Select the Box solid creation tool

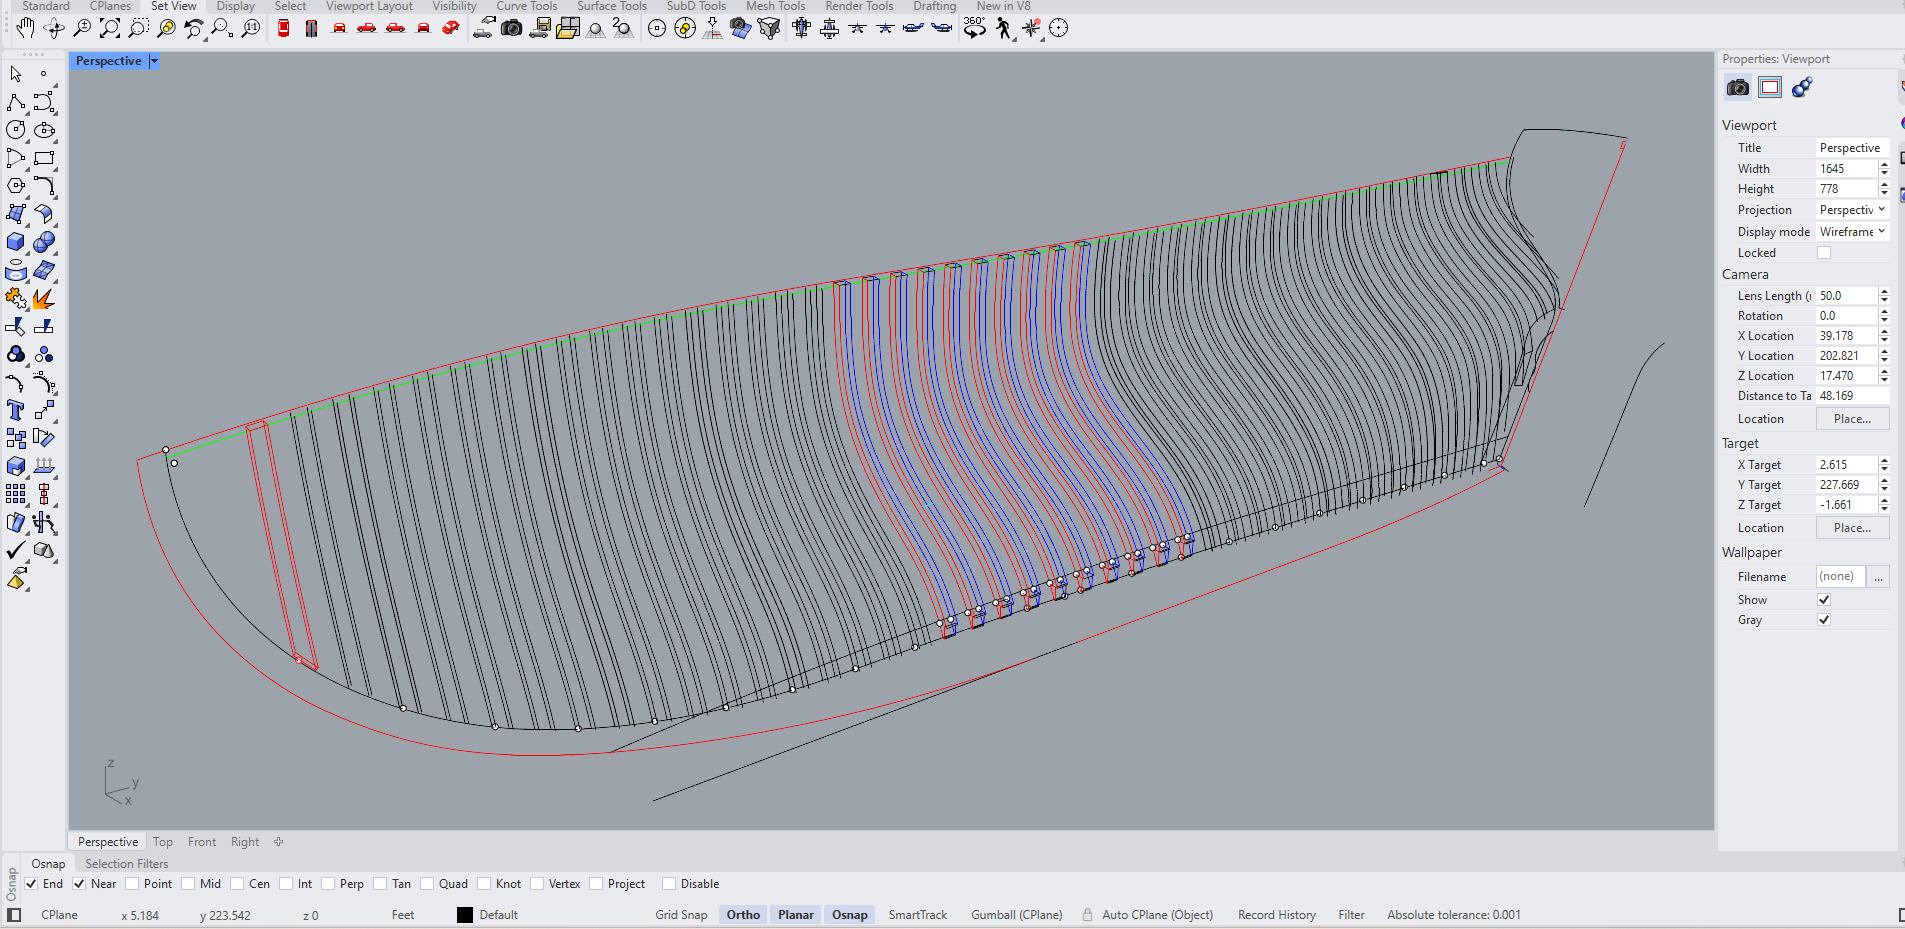pyautogui.click(x=15, y=242)
